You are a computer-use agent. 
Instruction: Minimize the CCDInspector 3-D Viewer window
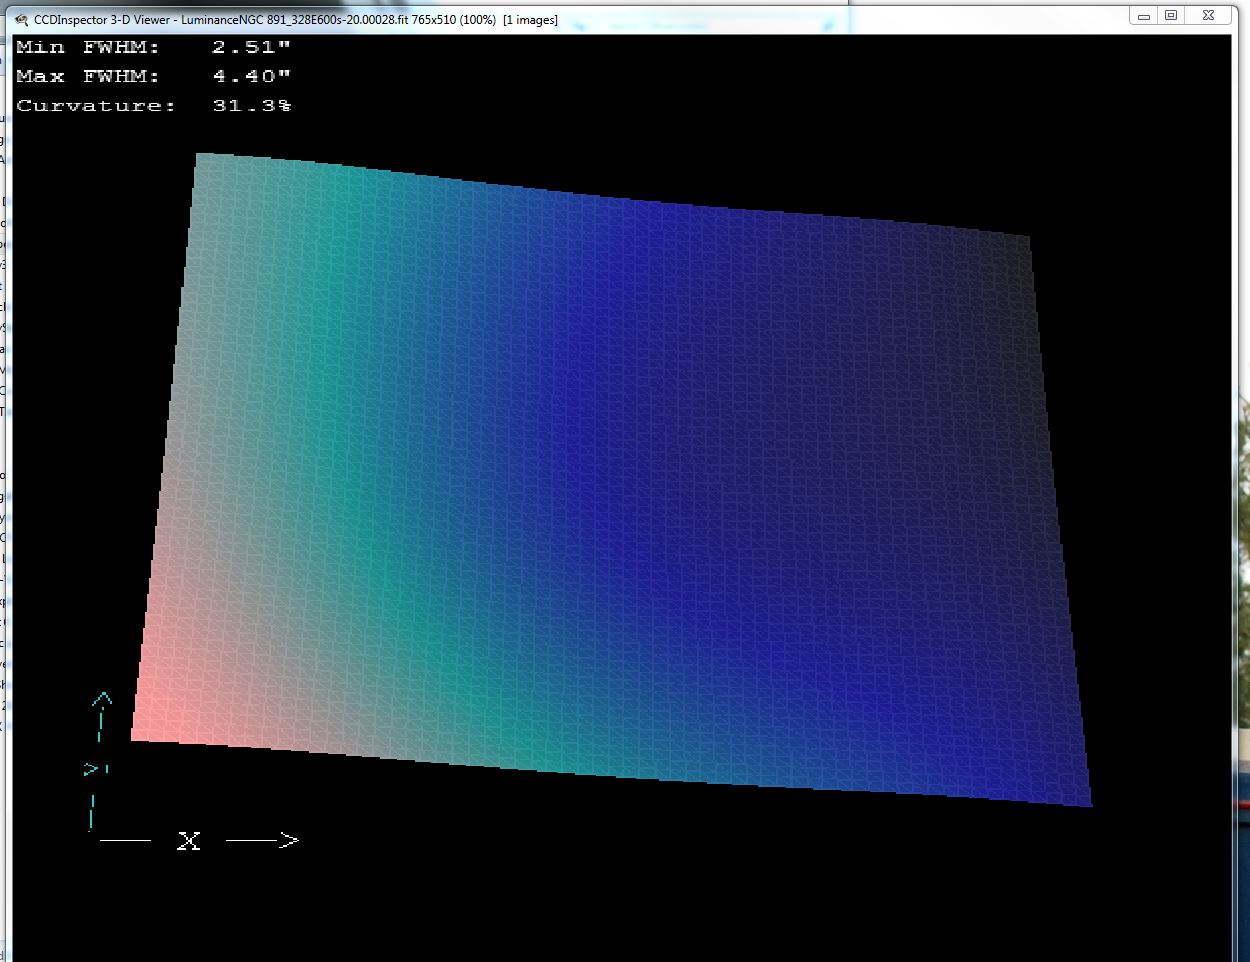[x=1144, y=15]
